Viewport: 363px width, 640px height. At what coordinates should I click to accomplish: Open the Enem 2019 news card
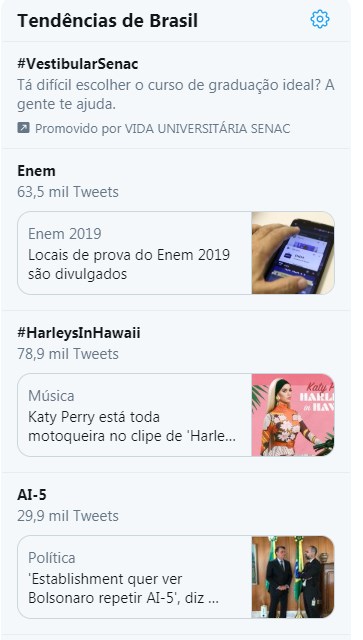point(176,253)
